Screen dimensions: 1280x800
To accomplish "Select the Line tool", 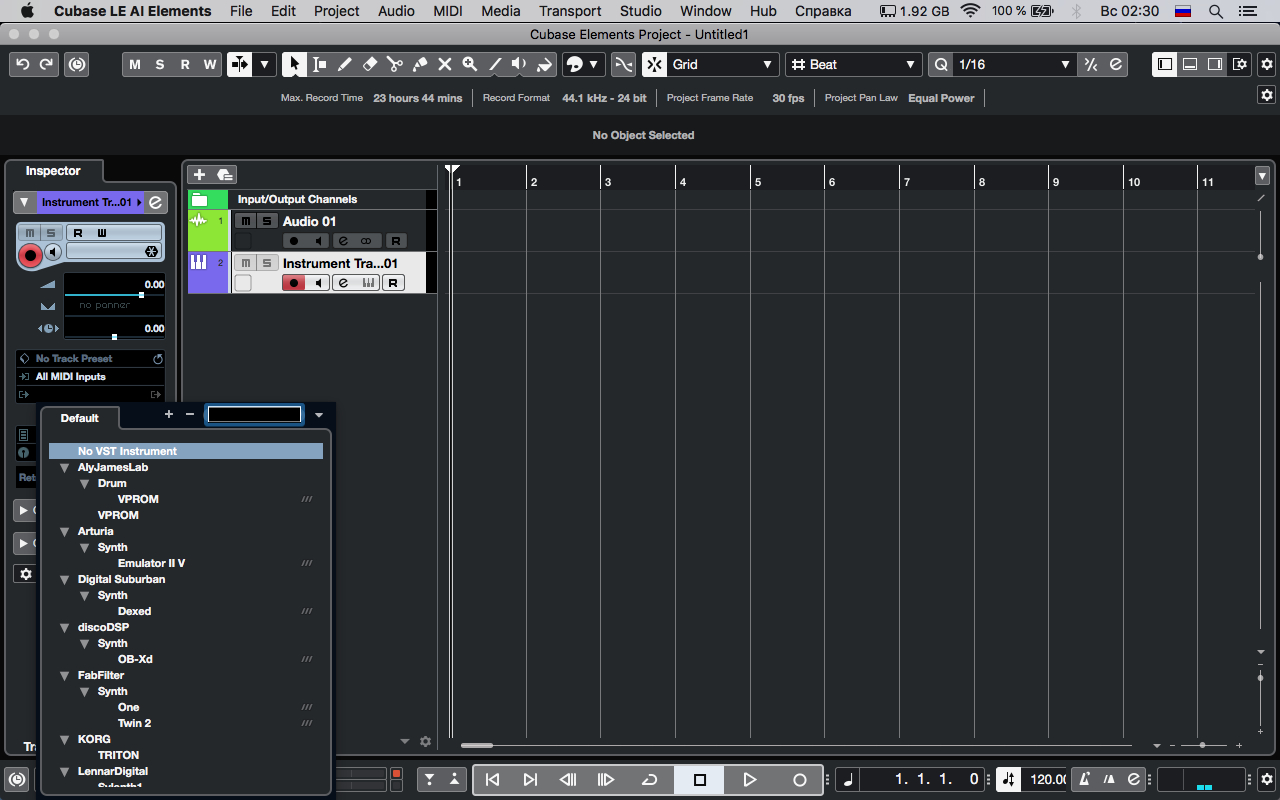I will point(495,64).
